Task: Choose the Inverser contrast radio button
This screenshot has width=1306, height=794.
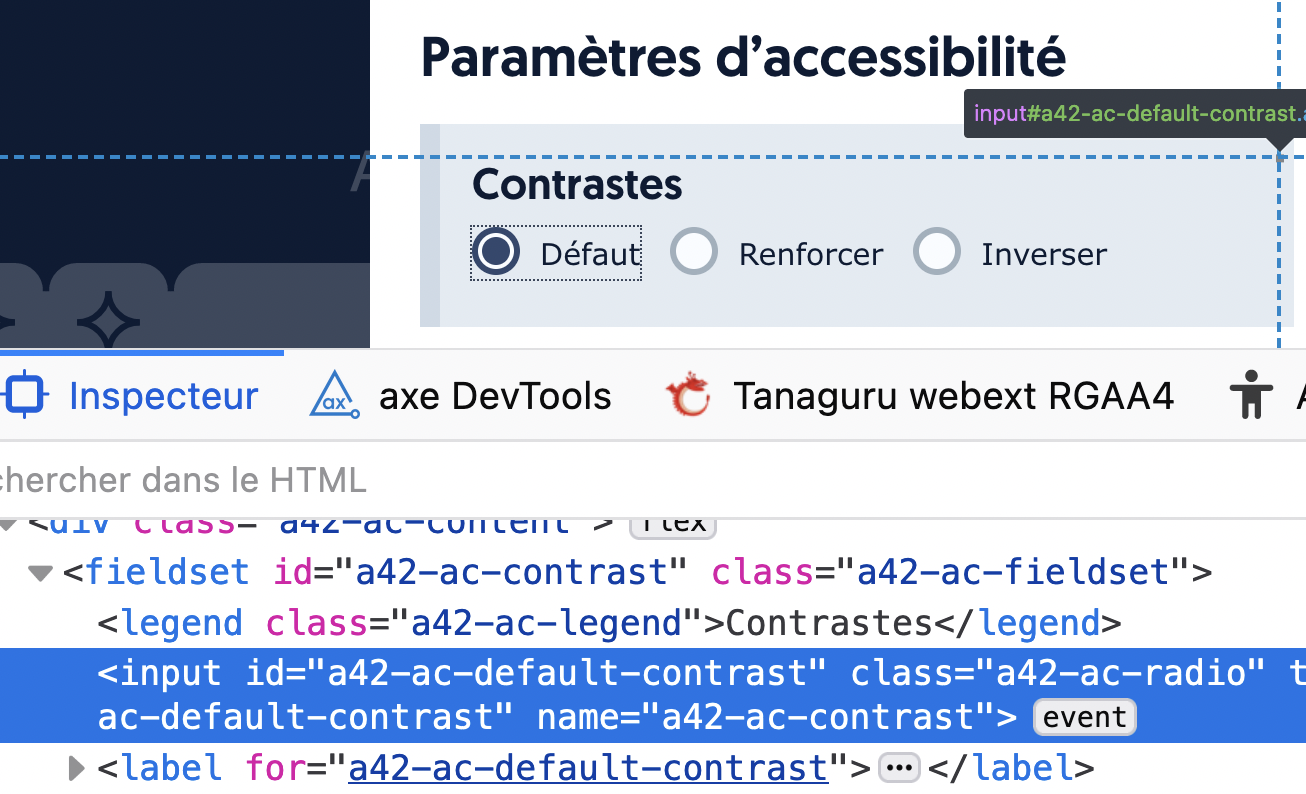Action: [937, 252]
